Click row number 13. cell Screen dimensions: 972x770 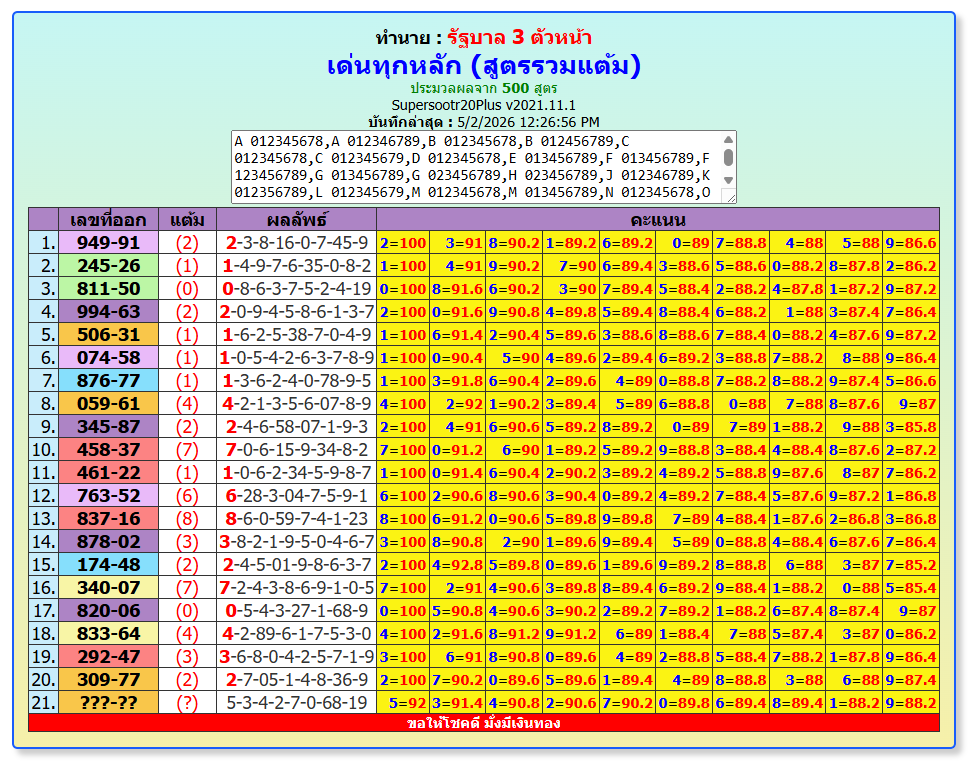43,518
